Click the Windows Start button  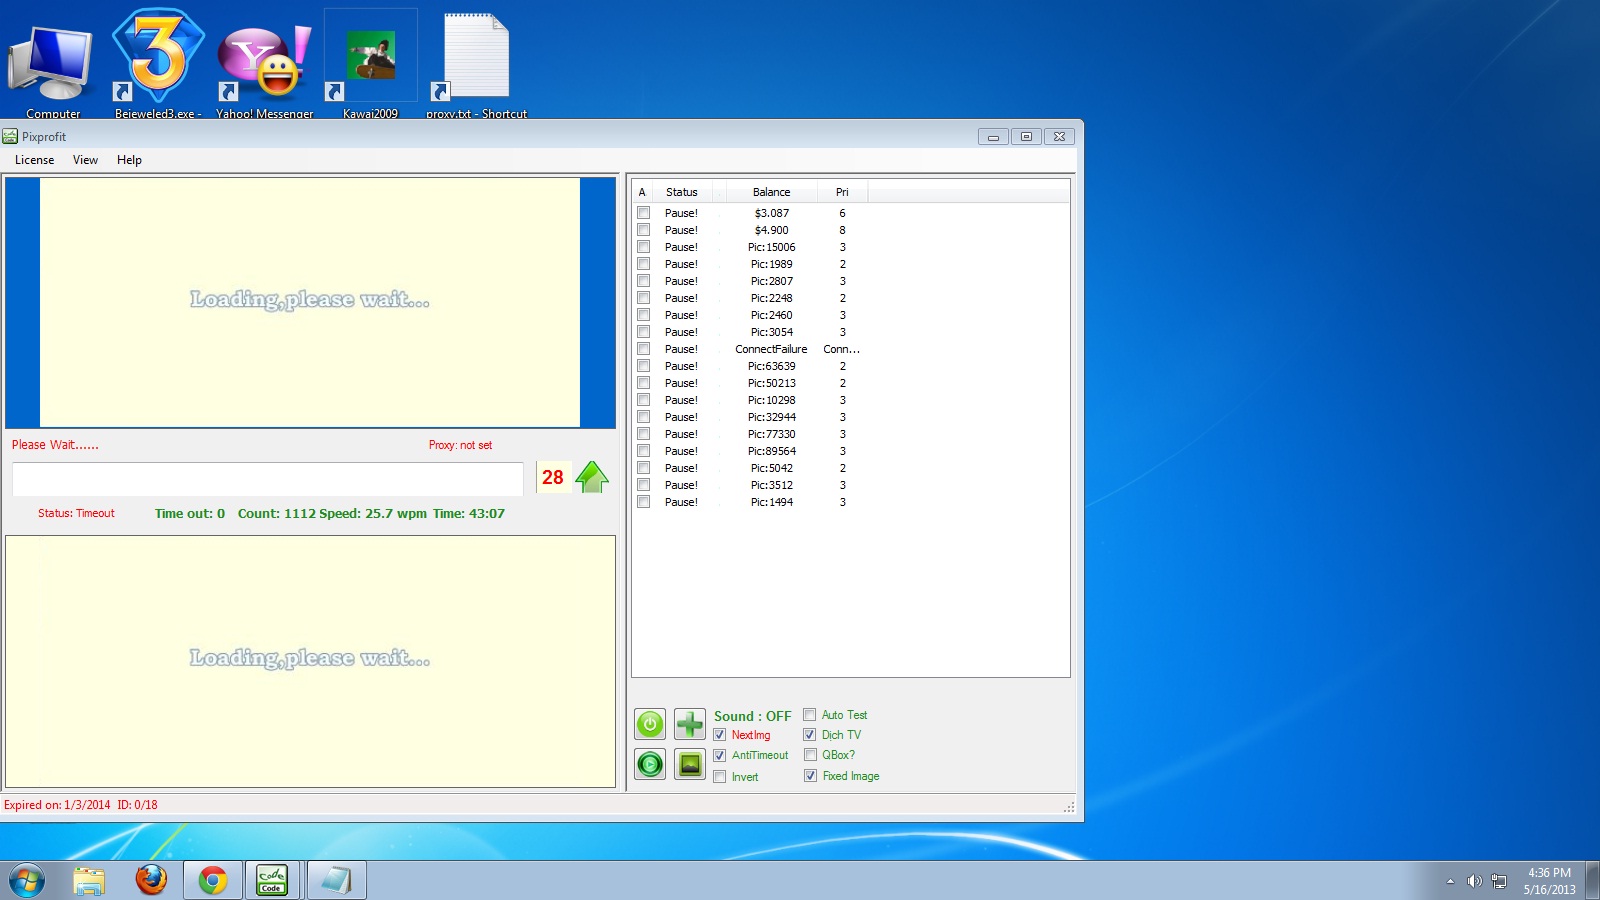[x=27, y=880]
